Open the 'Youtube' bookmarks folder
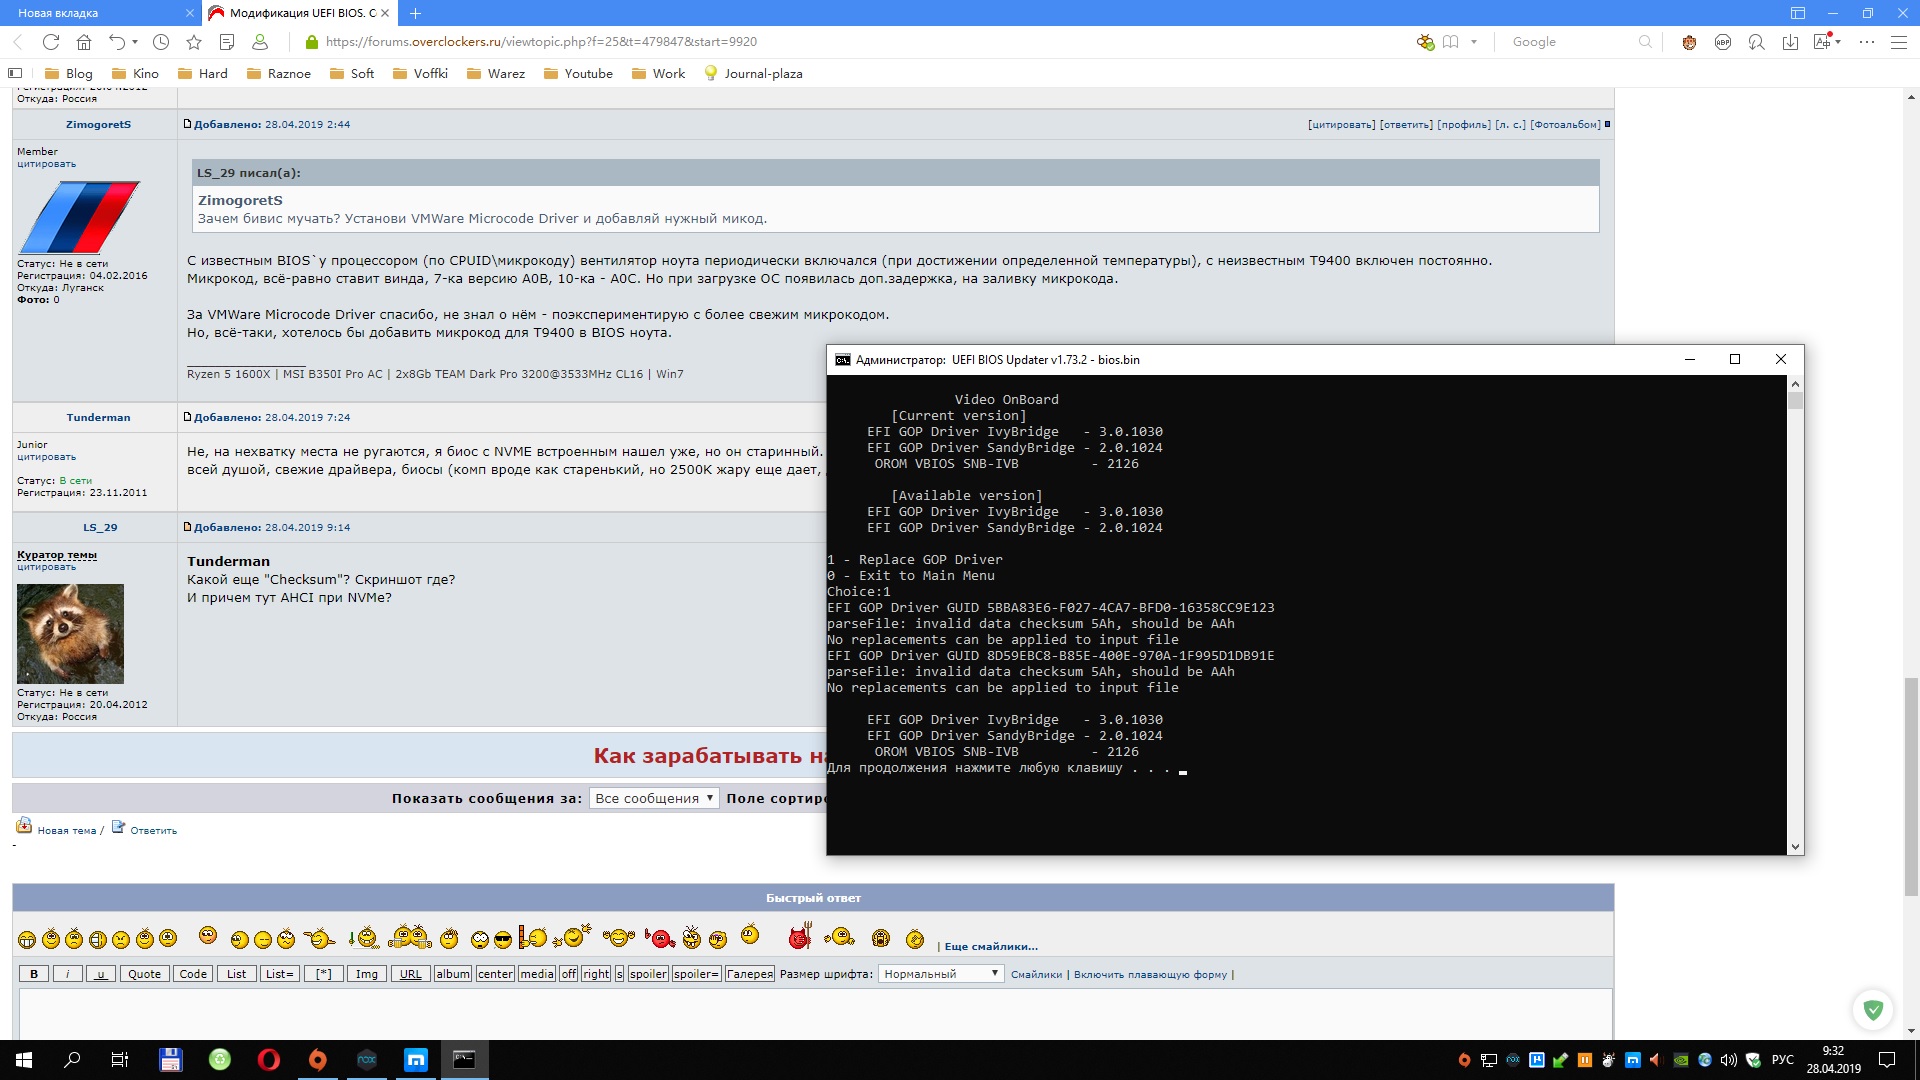1920x1080 pixels. click(578, 73)
